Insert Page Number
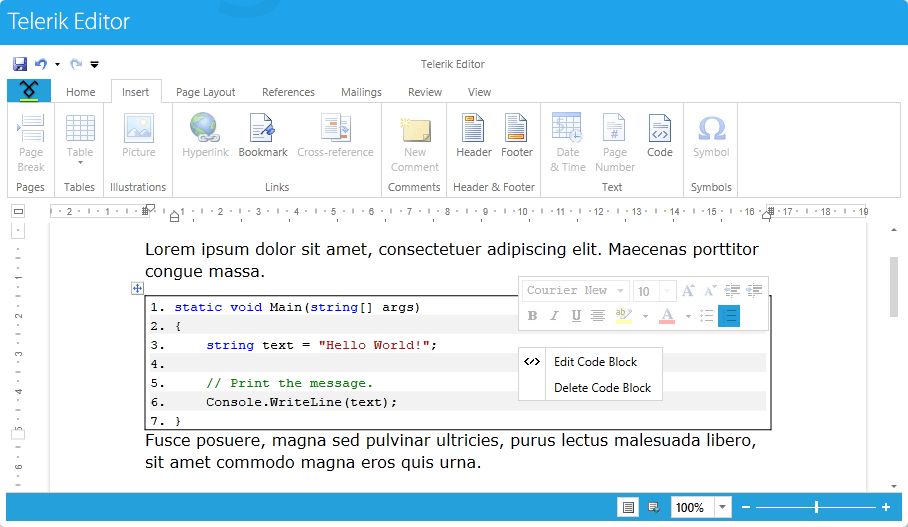 pos(615,143)
